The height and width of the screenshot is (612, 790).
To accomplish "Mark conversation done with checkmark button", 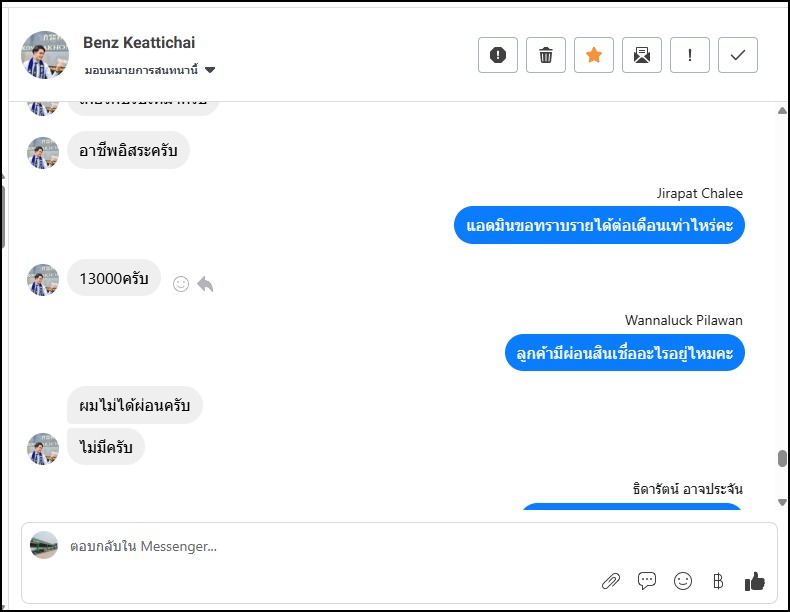I will click(x=738, y=55).
